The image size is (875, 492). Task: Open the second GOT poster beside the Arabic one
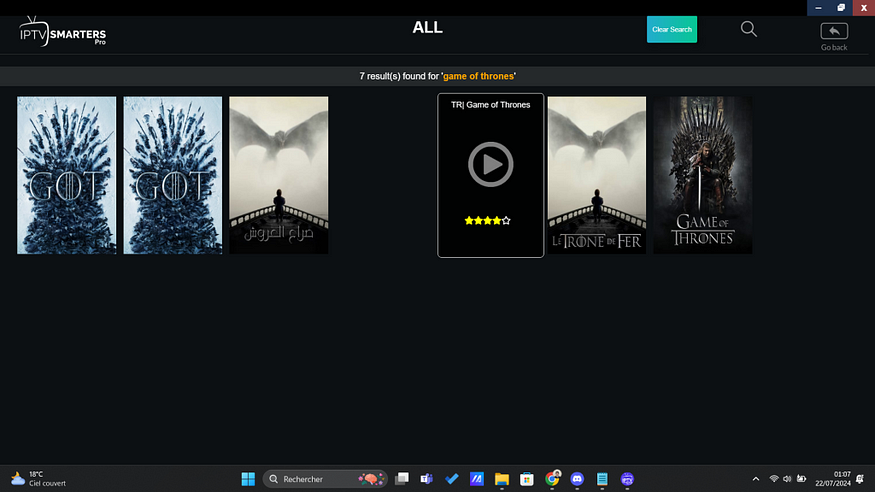(x=172, y=175)
